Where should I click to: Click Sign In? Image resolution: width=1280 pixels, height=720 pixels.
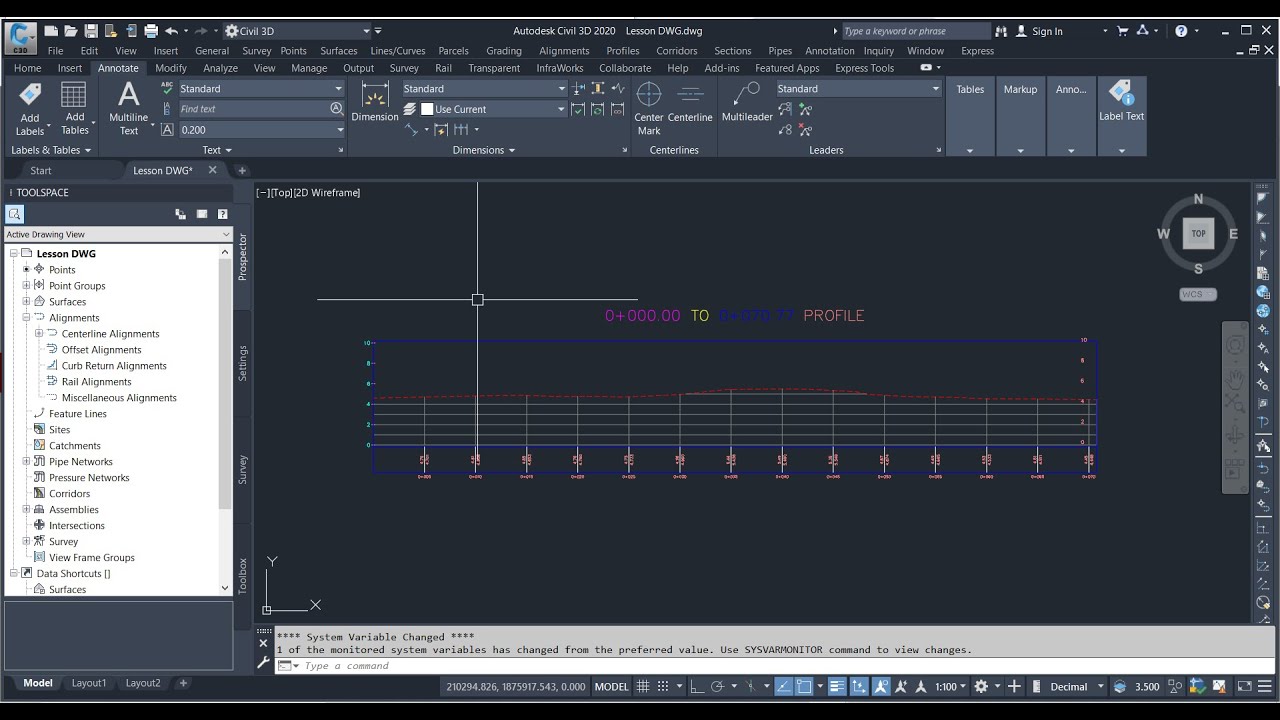(x=1047, y=31)
